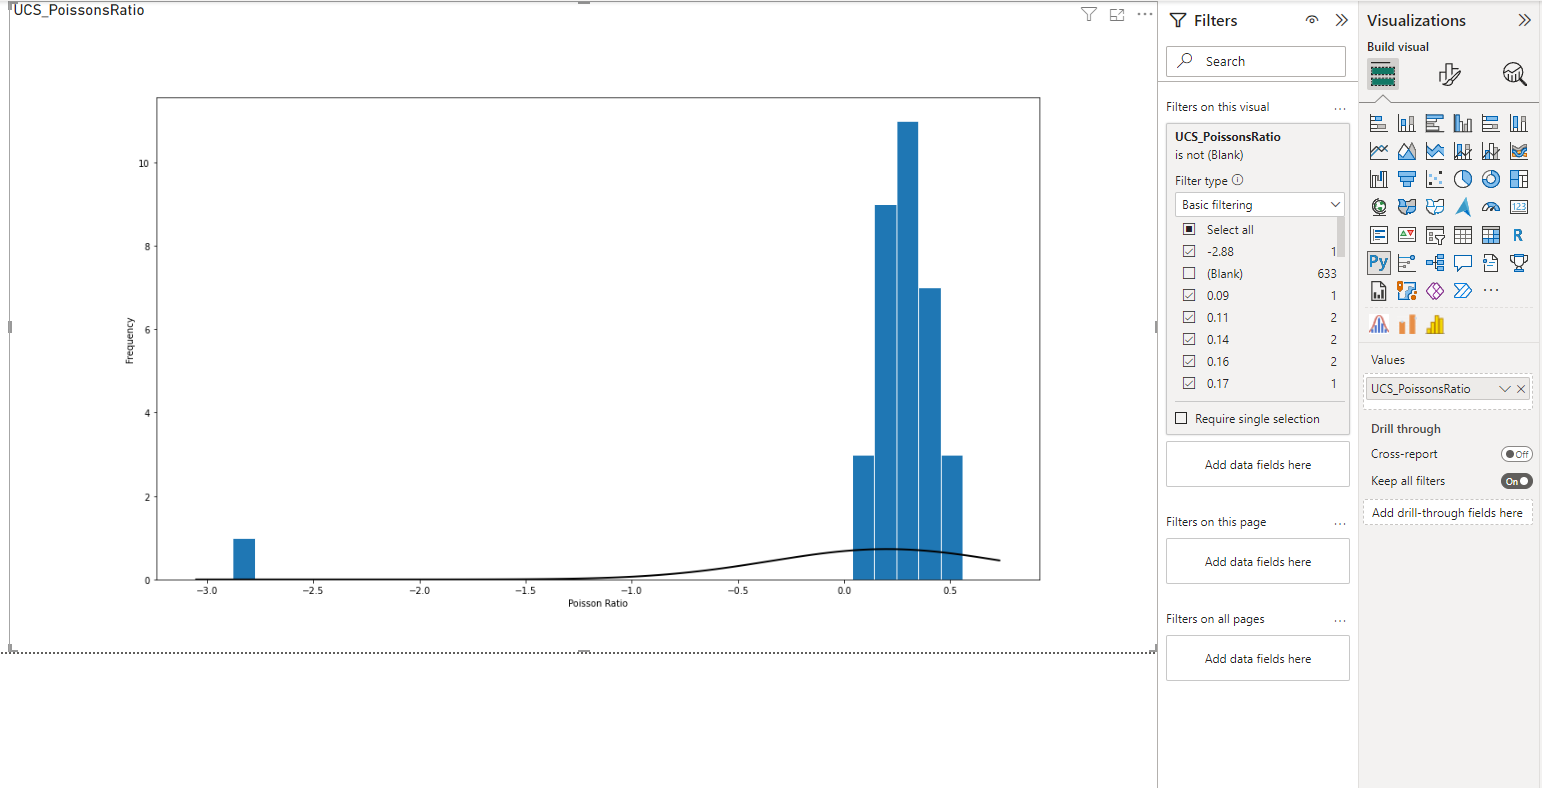
Task: Select the Donut chart visual
Action: (x=1491, y=179)
